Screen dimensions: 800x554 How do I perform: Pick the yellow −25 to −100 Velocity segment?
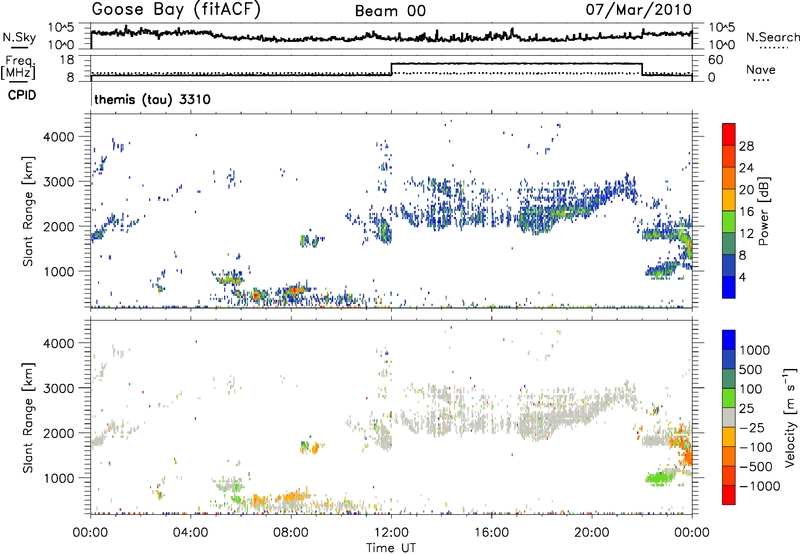[x=729, y=436]
